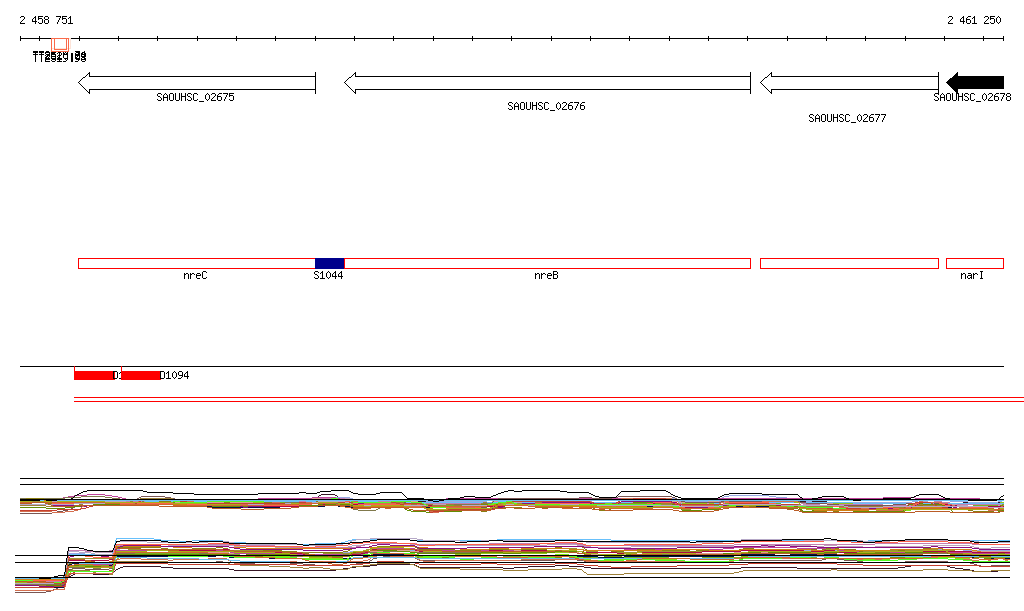Click the blue S1044 segment
1024x611 pixels.
[x=330, y=264]
